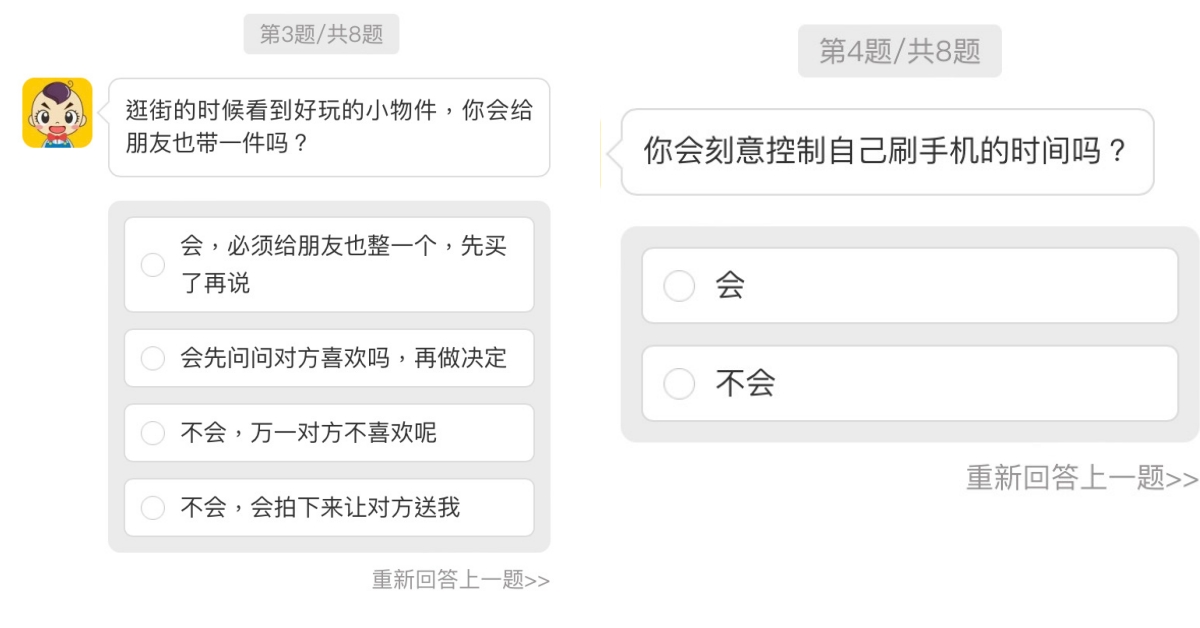
Task: Select radio circle for '不会，会拍下来让对方送我'
Action: click(153, 508)
